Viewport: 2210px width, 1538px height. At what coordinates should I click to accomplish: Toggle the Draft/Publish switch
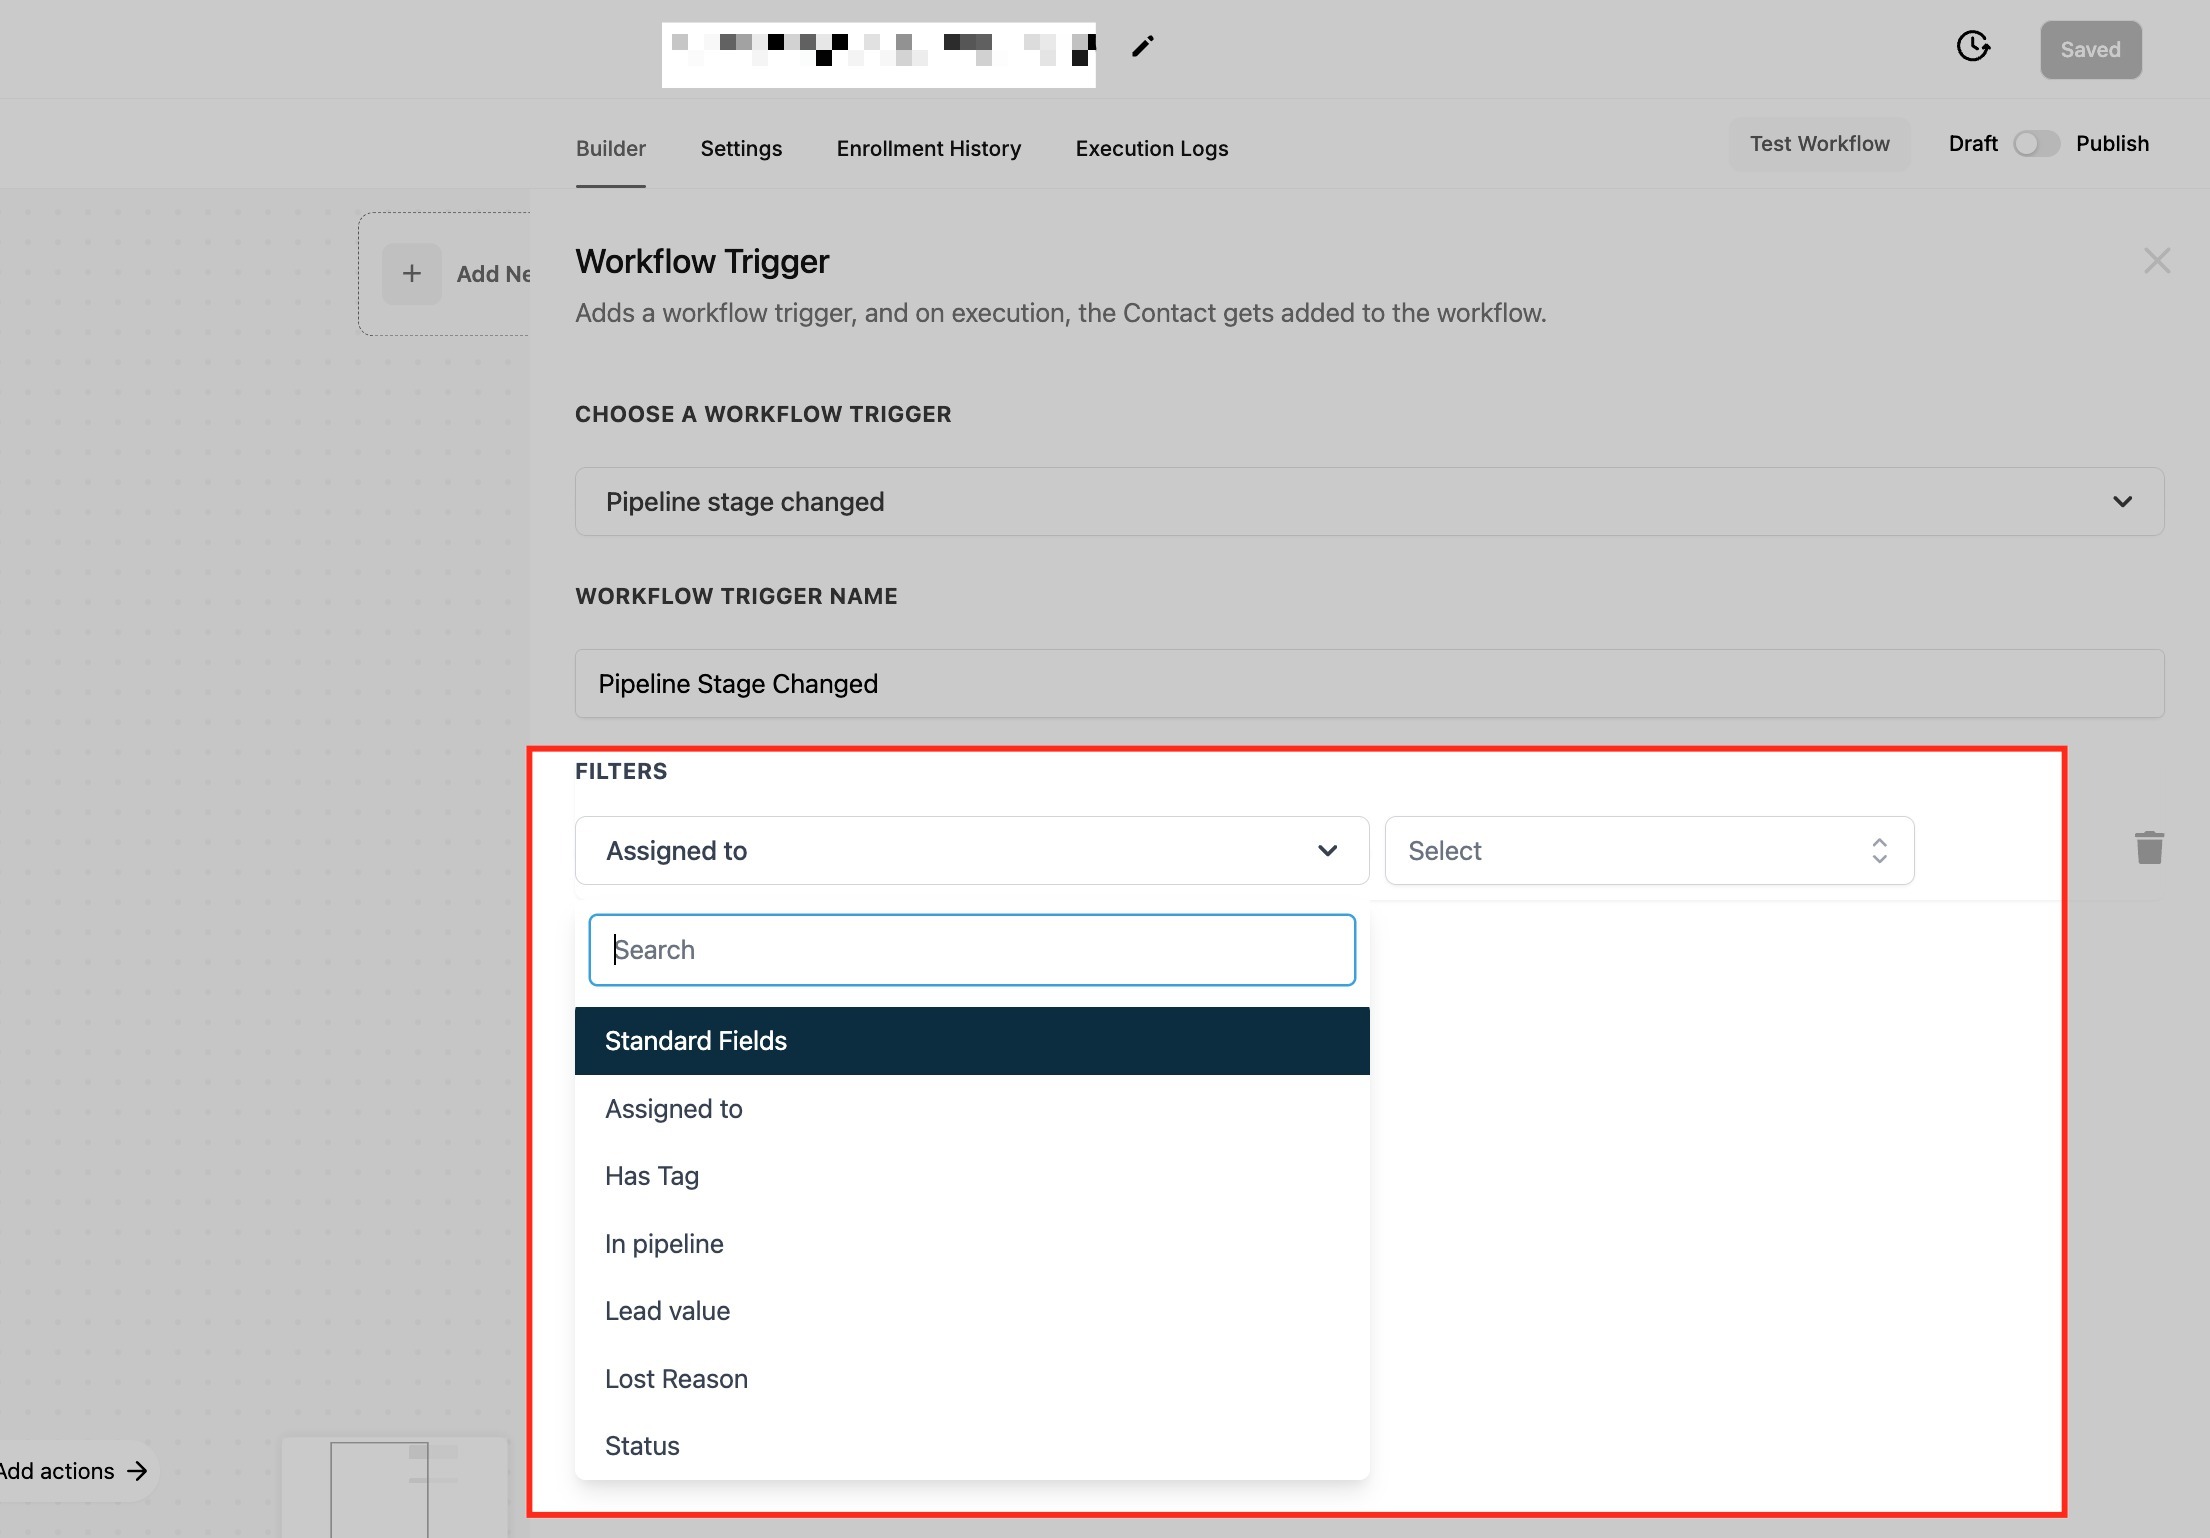[x=2036, y=144]
